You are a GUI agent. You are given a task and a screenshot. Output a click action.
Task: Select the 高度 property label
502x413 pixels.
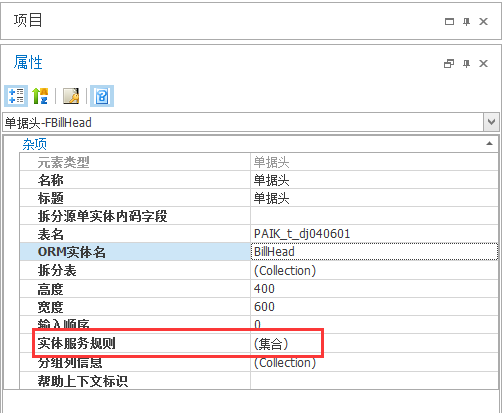(50, 289)
